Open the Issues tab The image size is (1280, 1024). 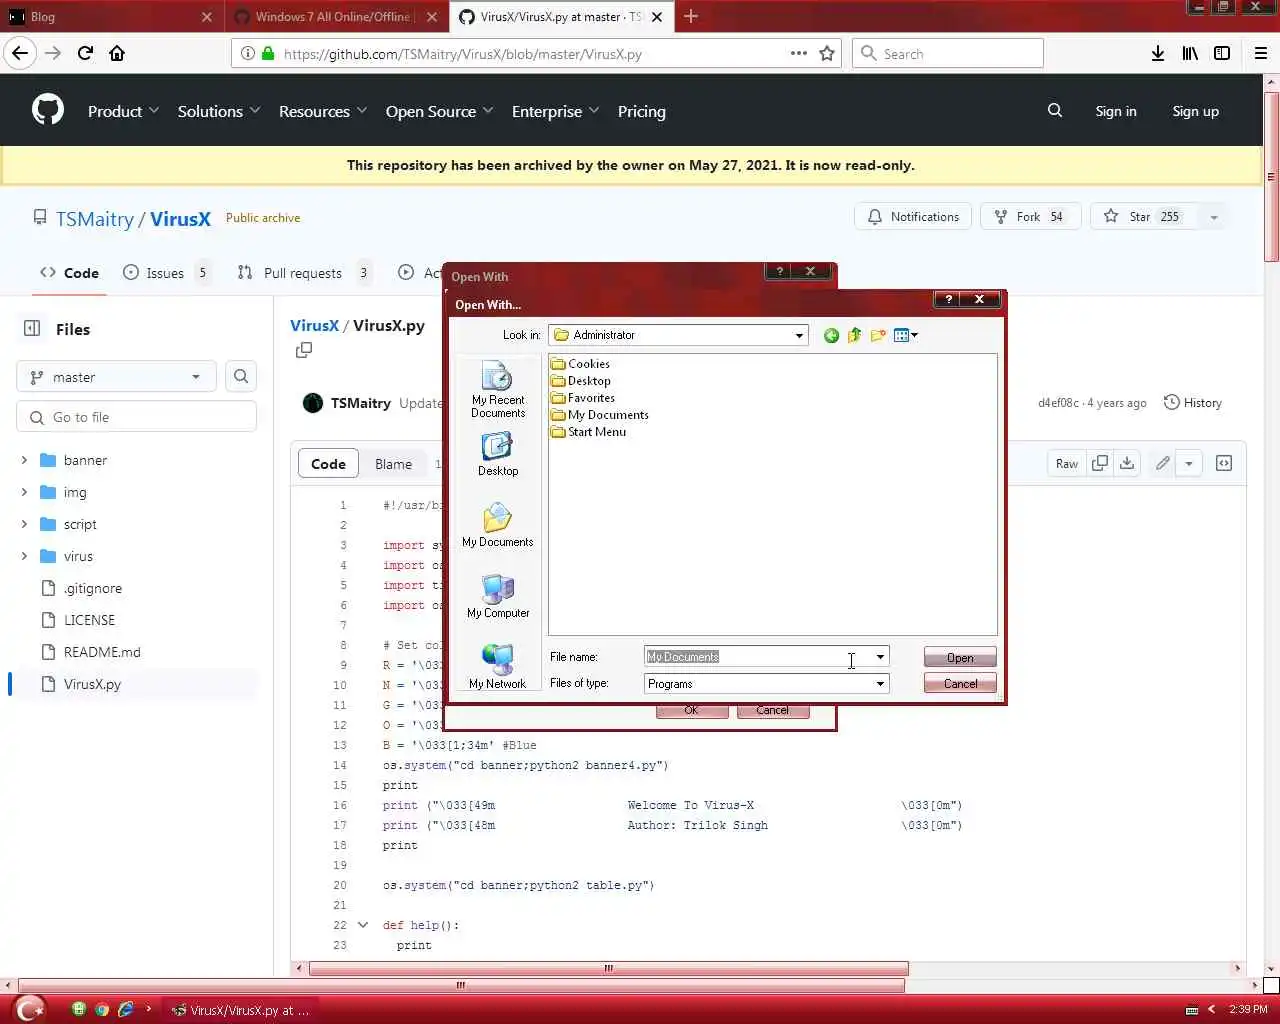(166, 273)
